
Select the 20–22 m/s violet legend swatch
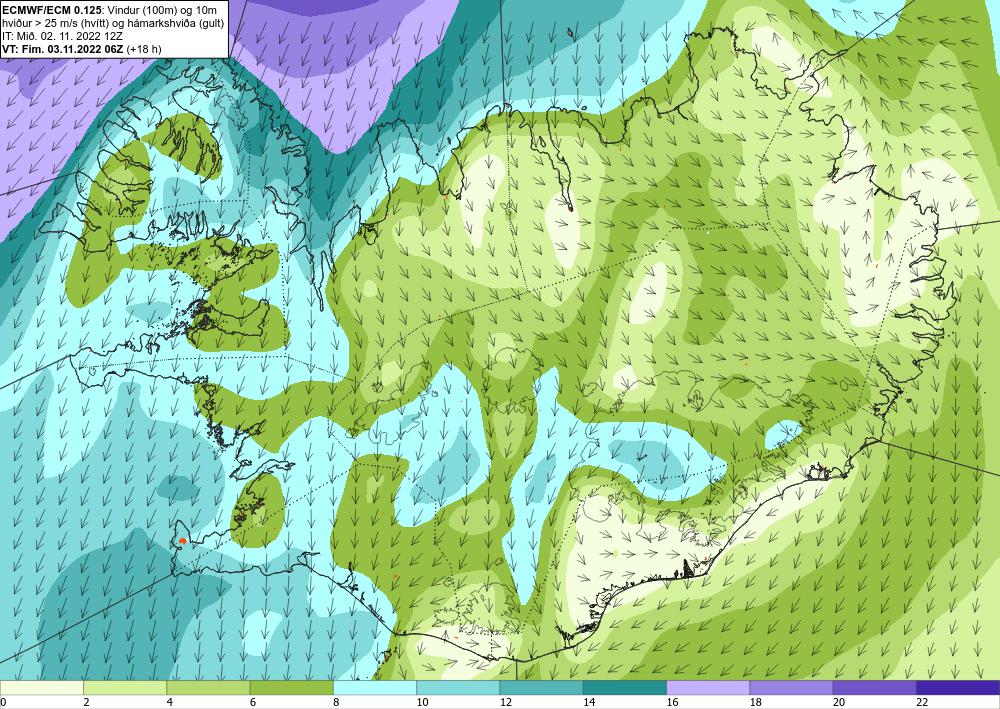tap(875, 688)
